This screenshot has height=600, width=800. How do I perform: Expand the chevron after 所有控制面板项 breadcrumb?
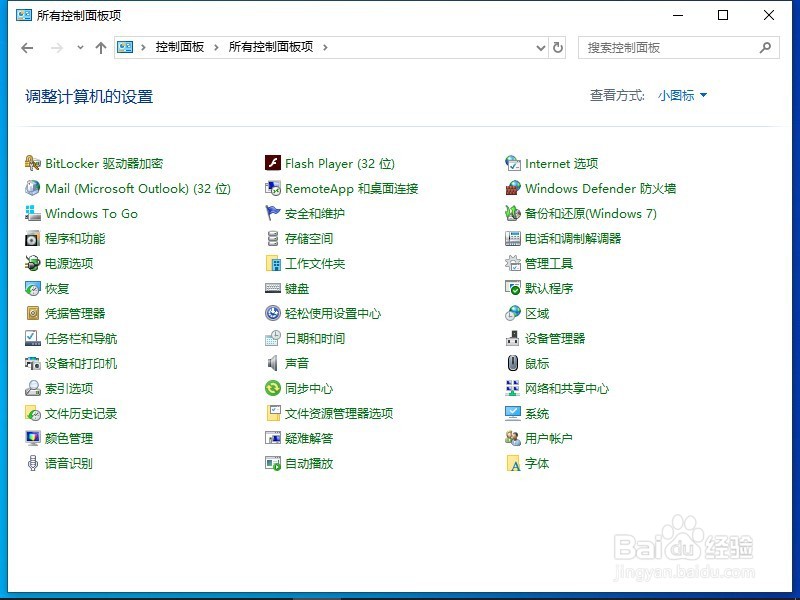(325, 47)
